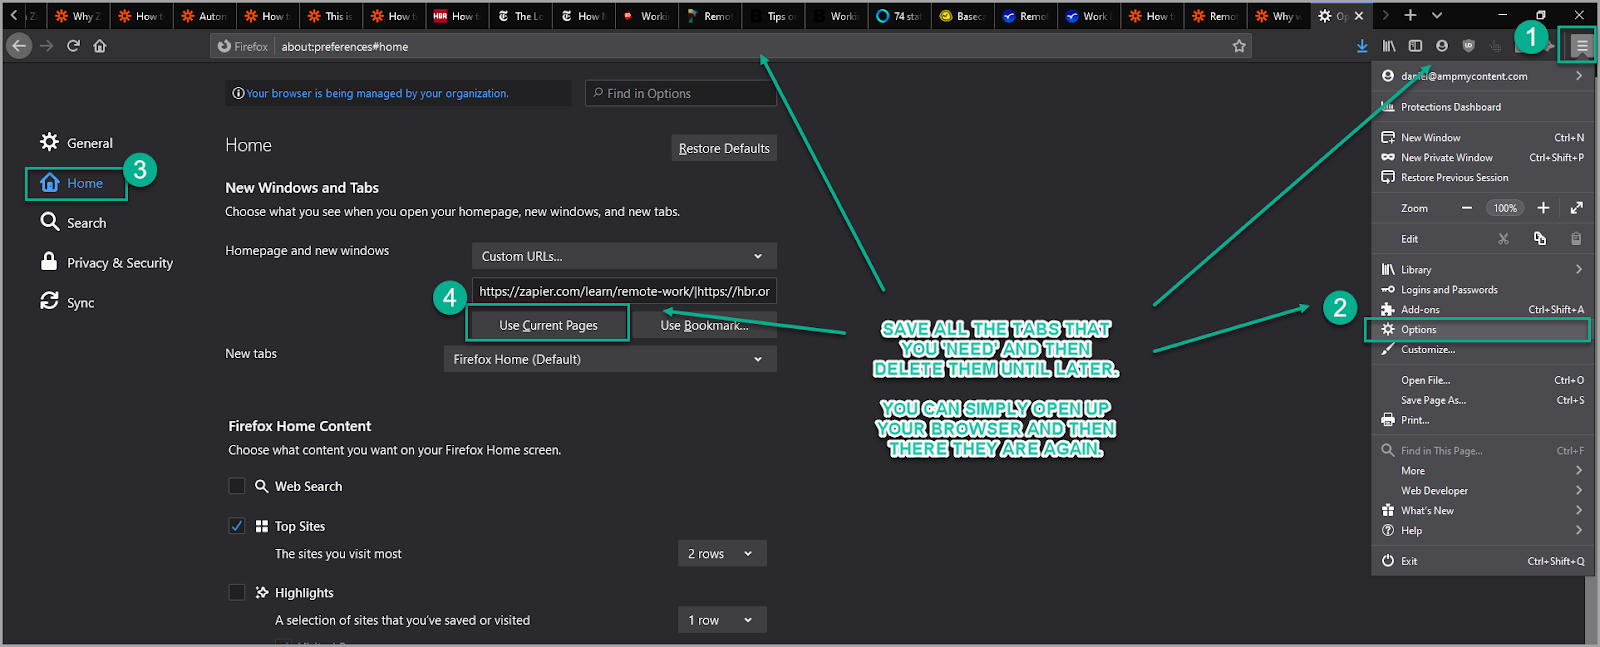Zoom out with minus in menu
This screenshot has width=1600, height=647.
coord(1467,208)
